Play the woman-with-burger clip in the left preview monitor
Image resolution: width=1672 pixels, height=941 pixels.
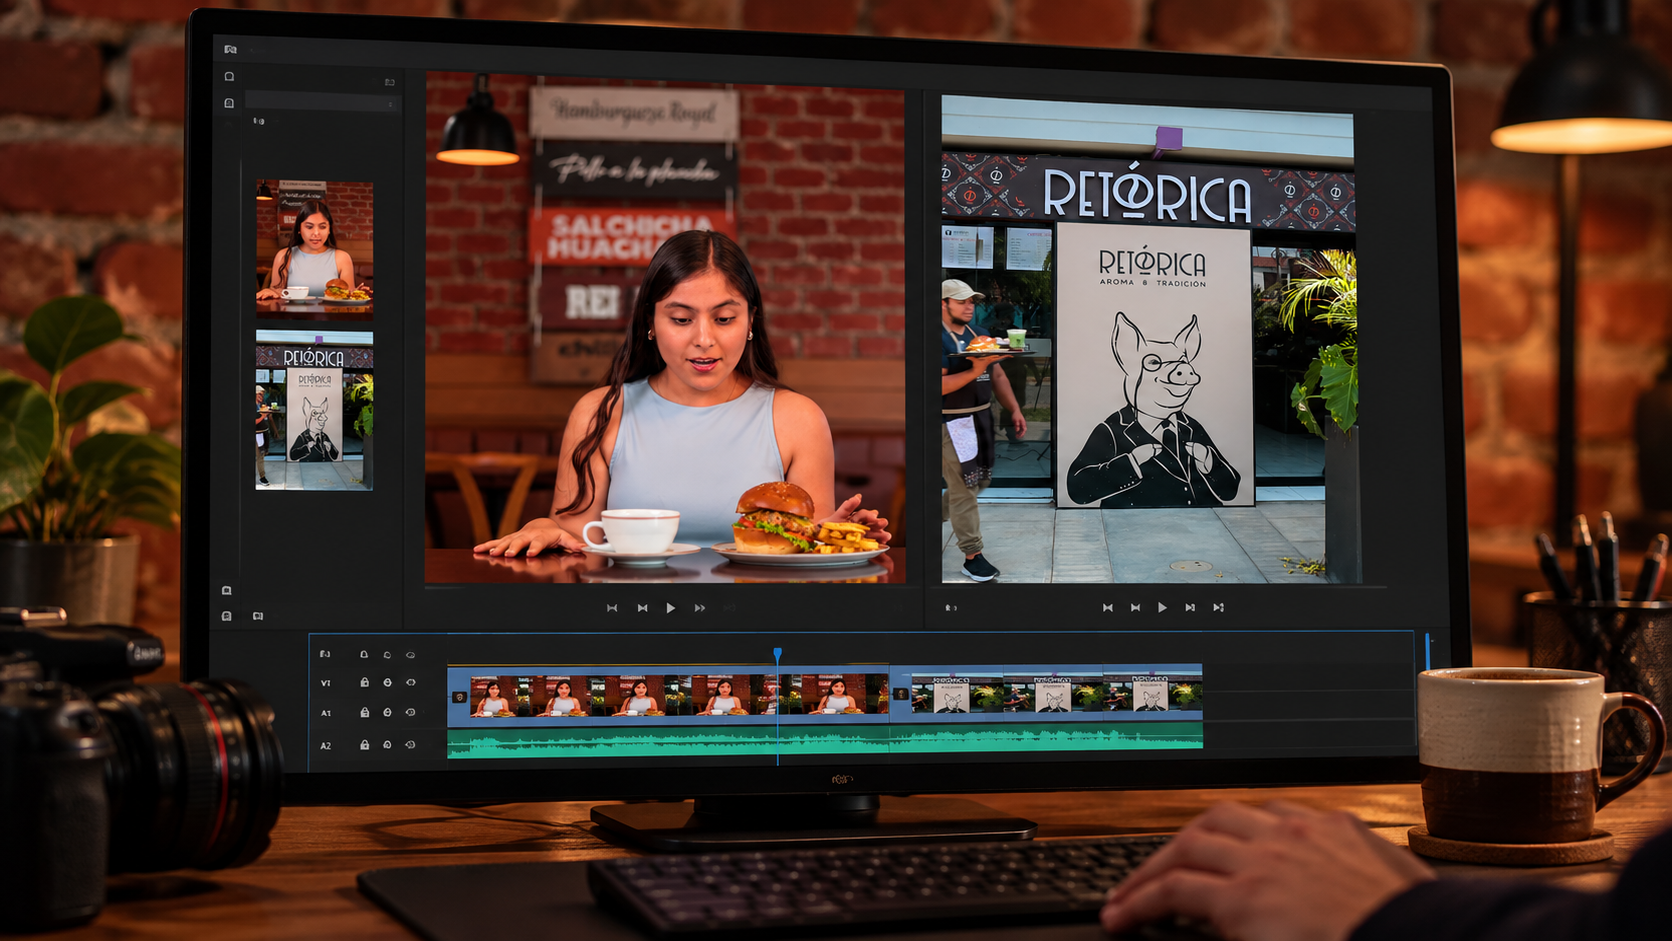tap(670, 608)
